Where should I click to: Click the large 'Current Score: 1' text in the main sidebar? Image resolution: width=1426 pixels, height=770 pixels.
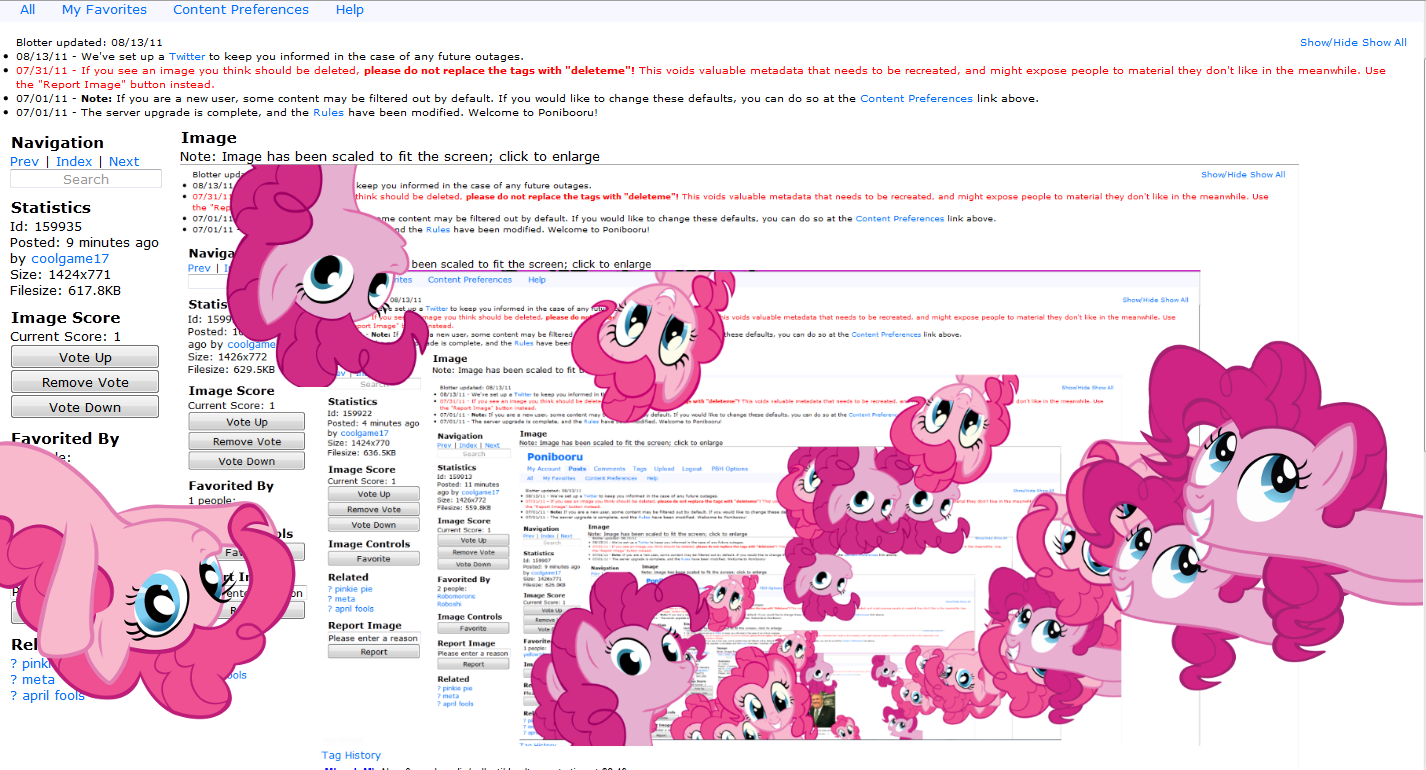pyautogui.click(x=65, y=336)
